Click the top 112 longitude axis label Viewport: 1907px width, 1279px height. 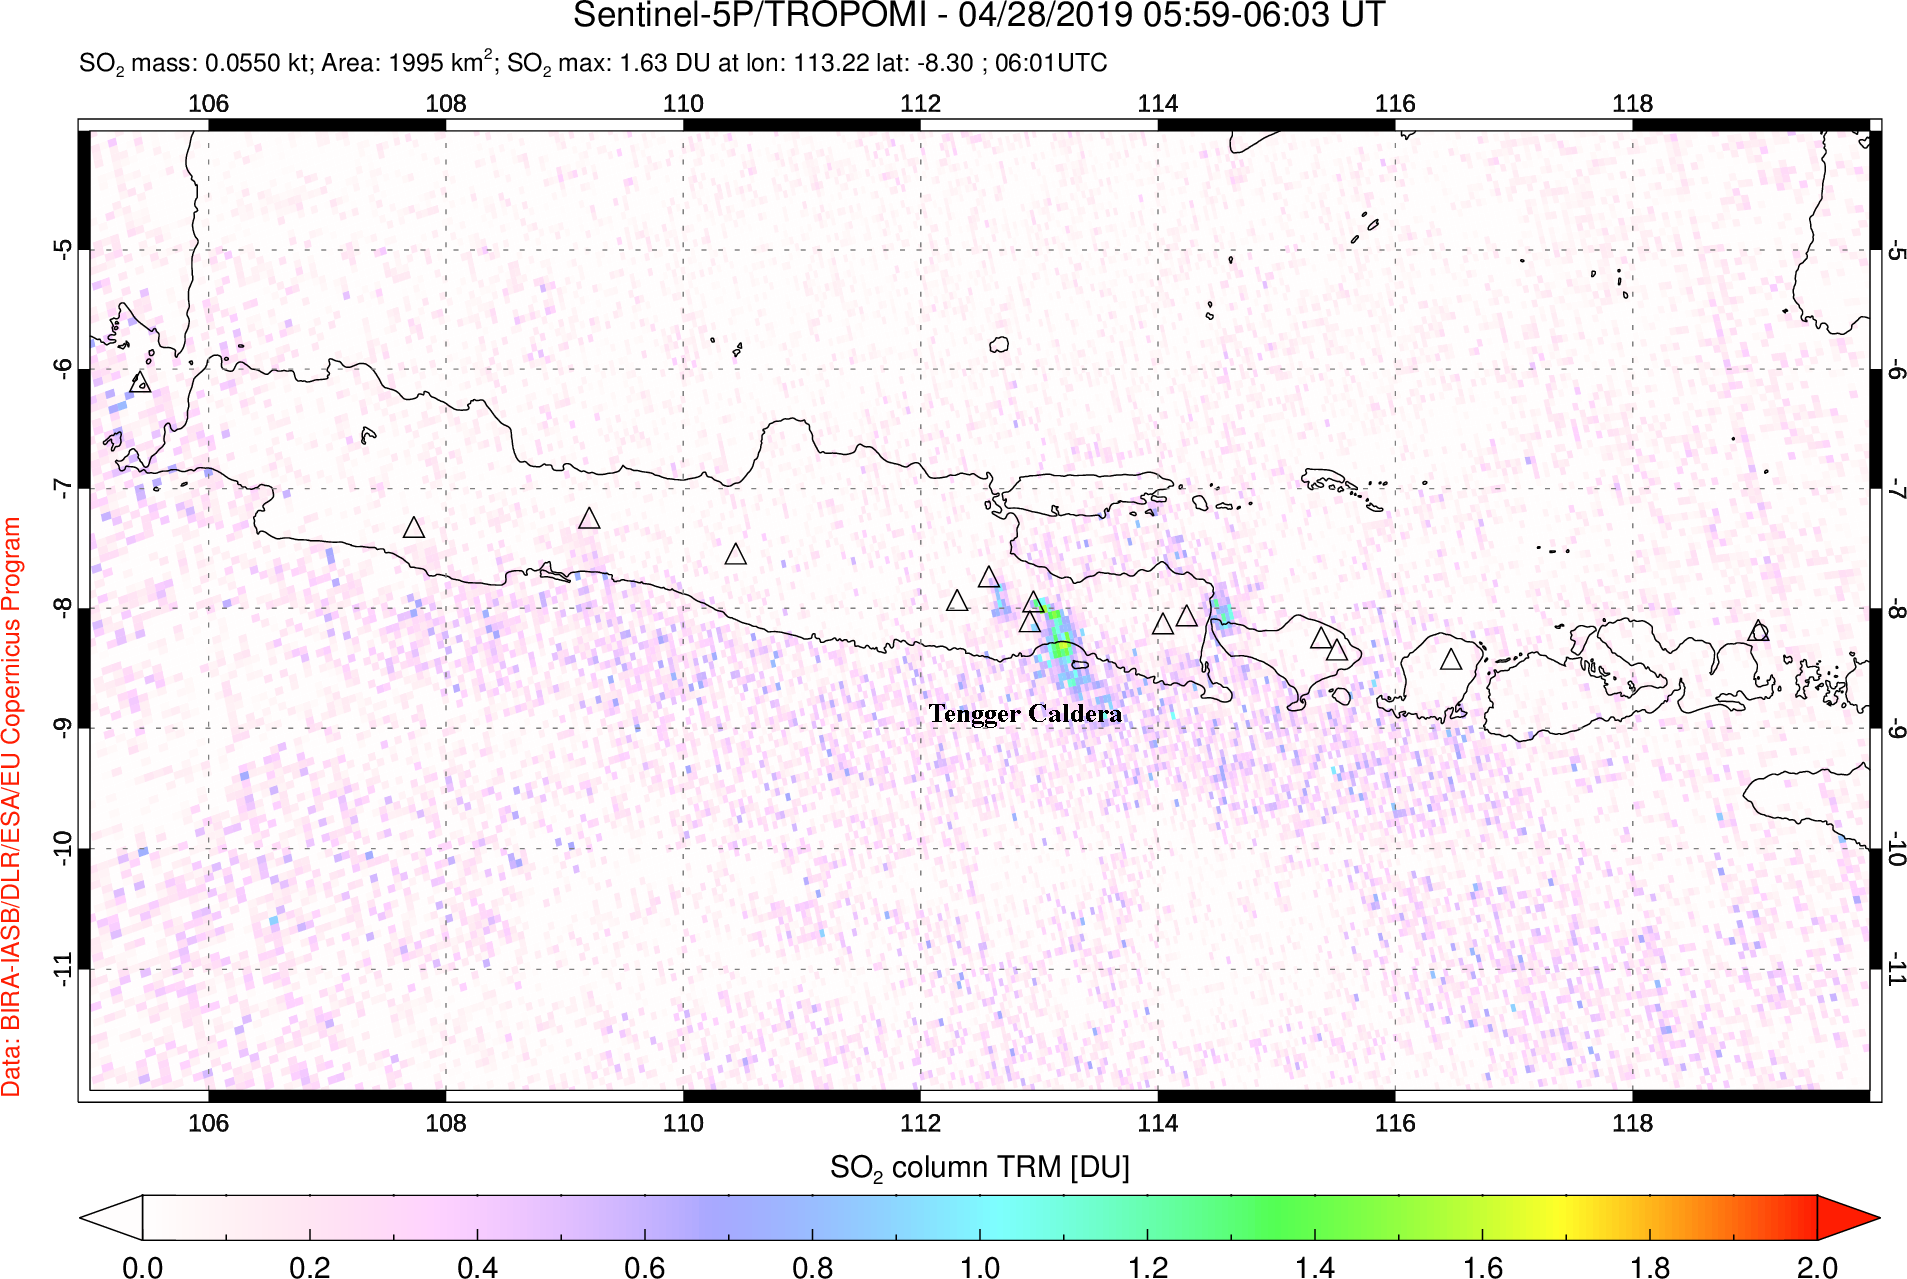click(920, 104)
